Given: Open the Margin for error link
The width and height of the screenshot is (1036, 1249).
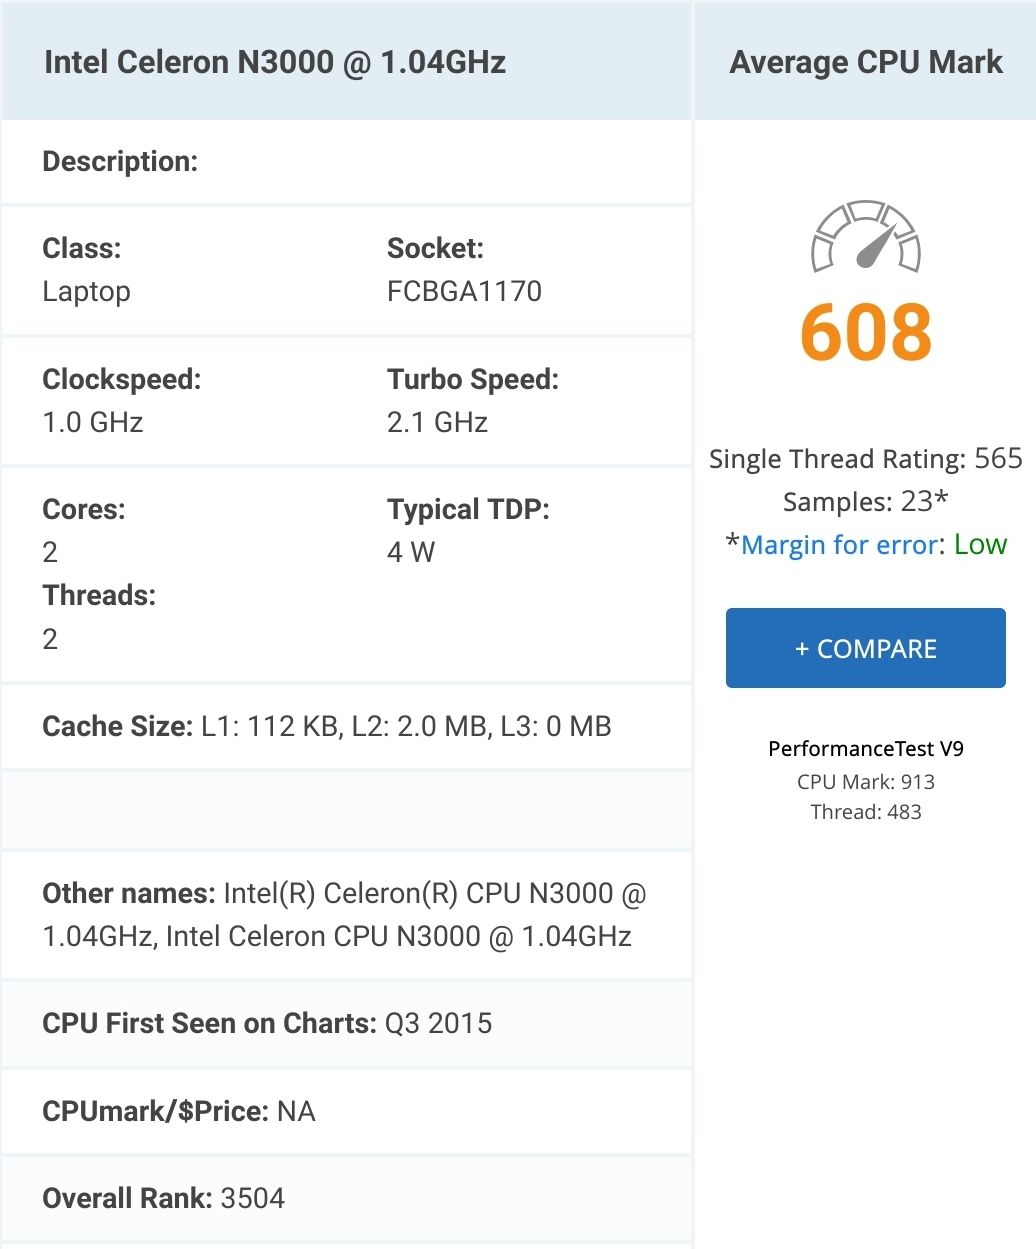Looking at the screenshot, I should pyautogui.click(x=839, y=545).
